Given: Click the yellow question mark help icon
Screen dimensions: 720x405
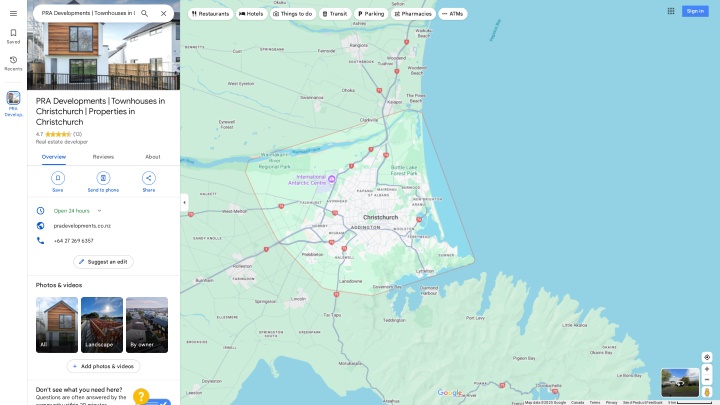Looking at the screenshot, I should 141,396.
